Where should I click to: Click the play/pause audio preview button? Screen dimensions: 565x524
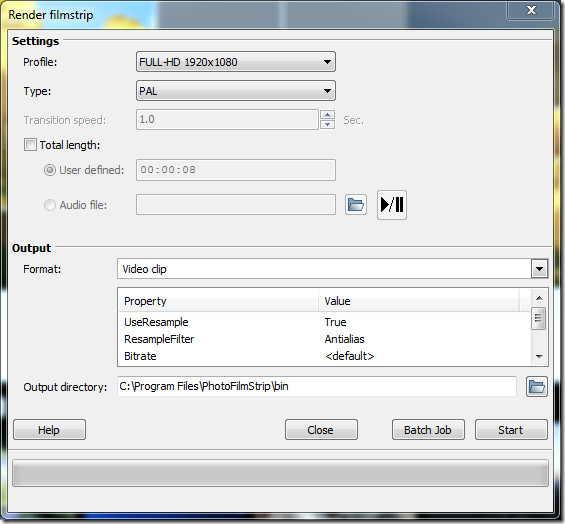point(392,205)
